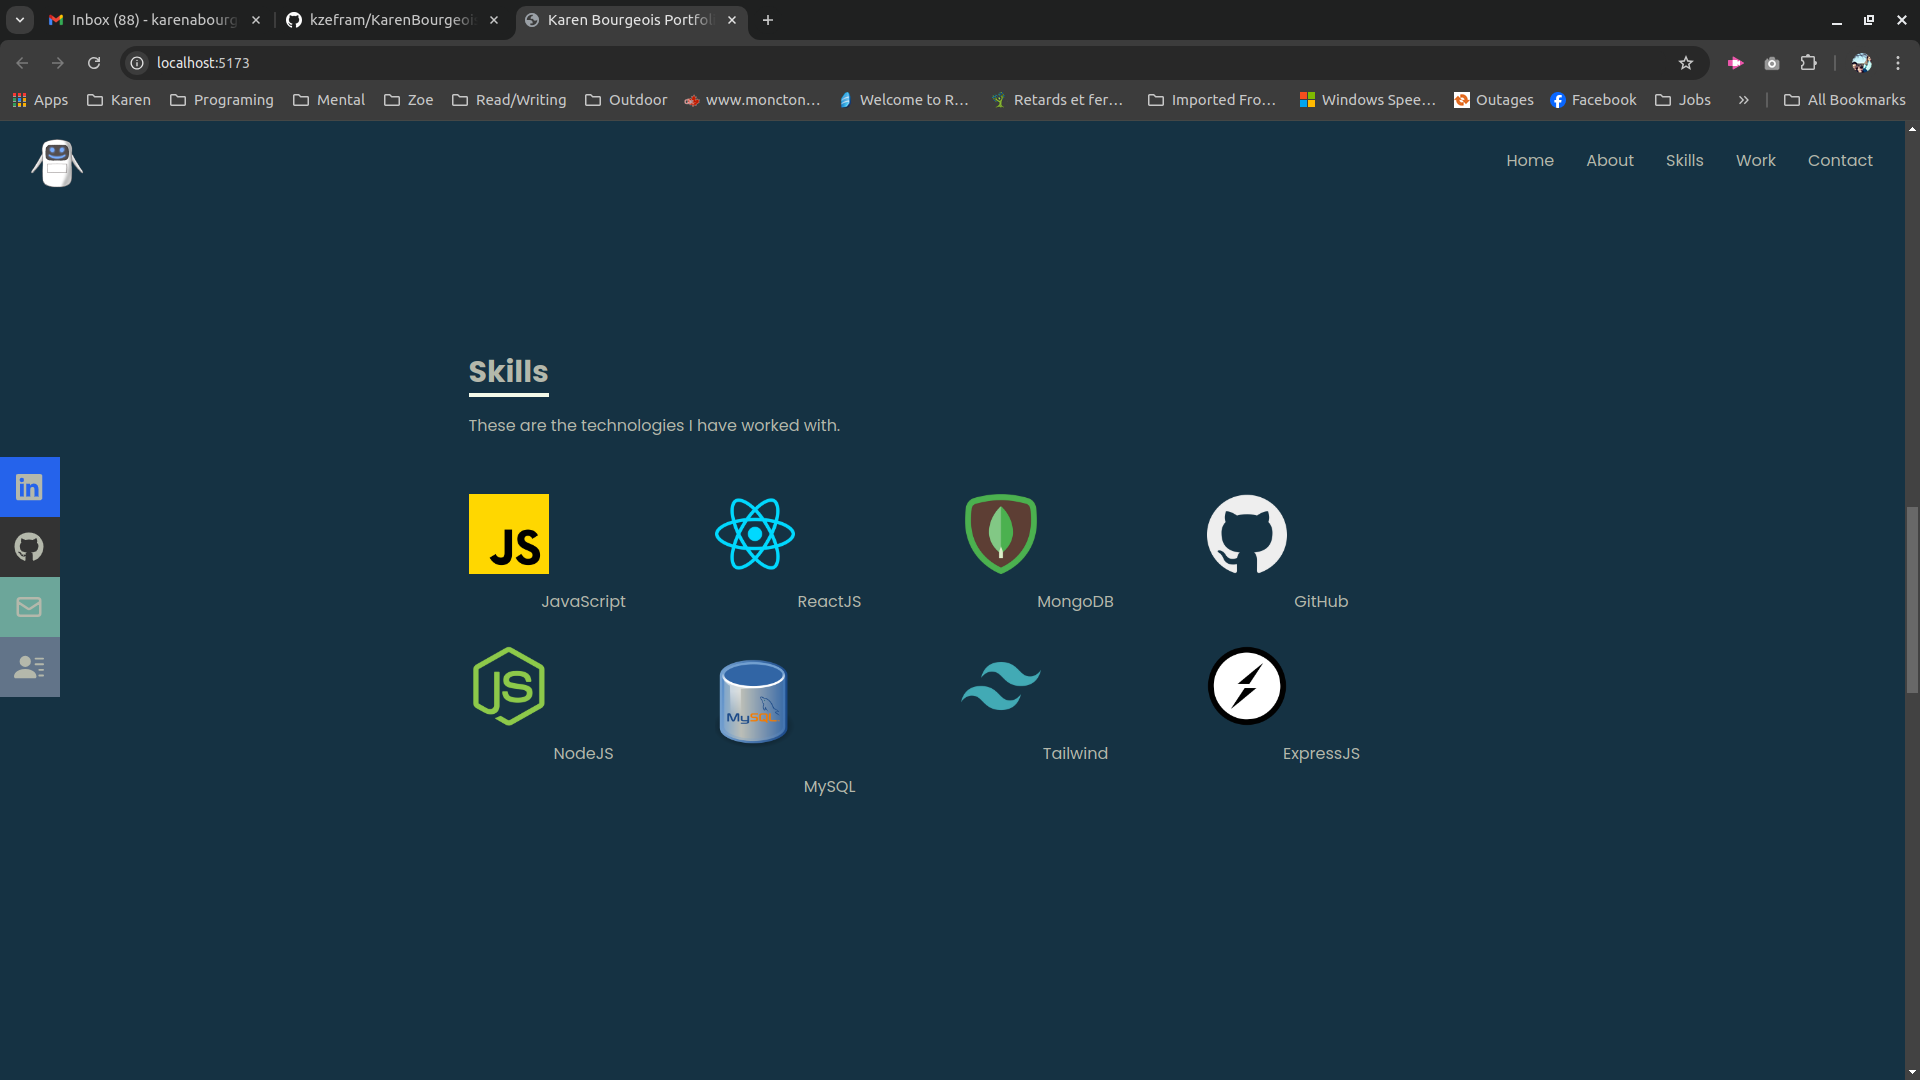Go to Work in site navigation
The image size is (1920, 1080).
point(1756,160)
